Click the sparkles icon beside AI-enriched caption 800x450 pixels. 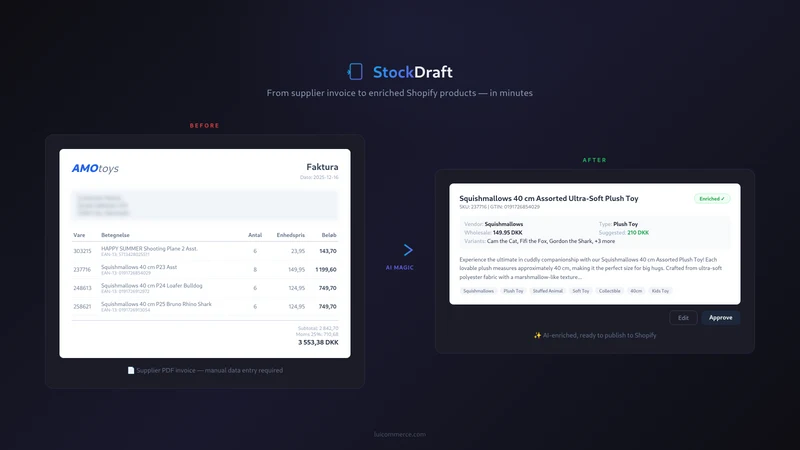pos(537,335)
